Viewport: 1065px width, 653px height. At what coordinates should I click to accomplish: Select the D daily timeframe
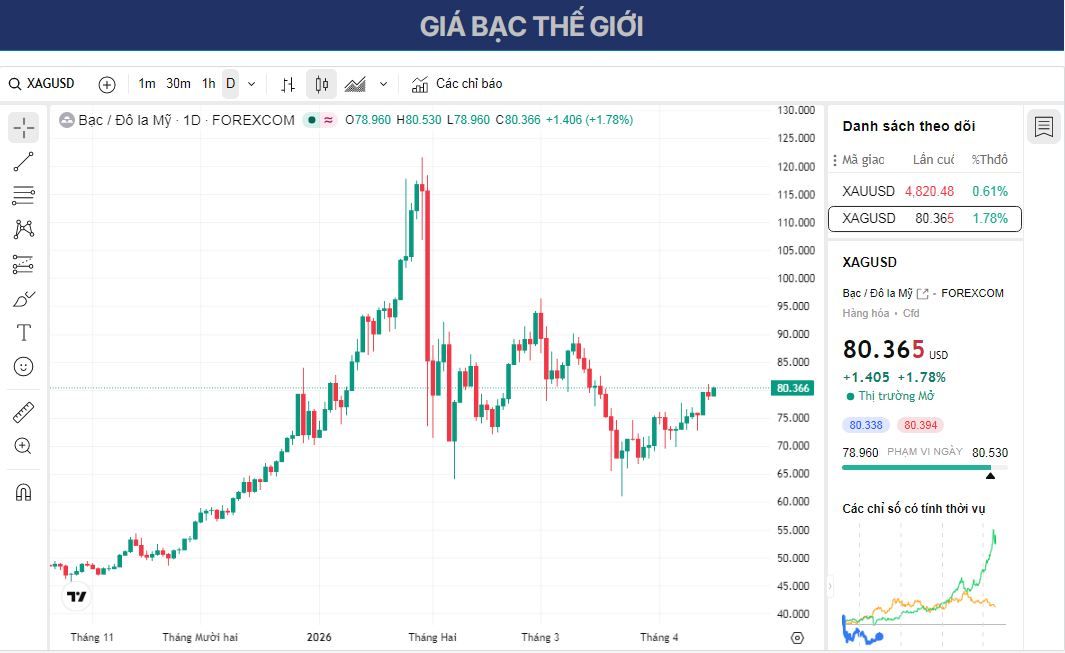pos(231,84)
